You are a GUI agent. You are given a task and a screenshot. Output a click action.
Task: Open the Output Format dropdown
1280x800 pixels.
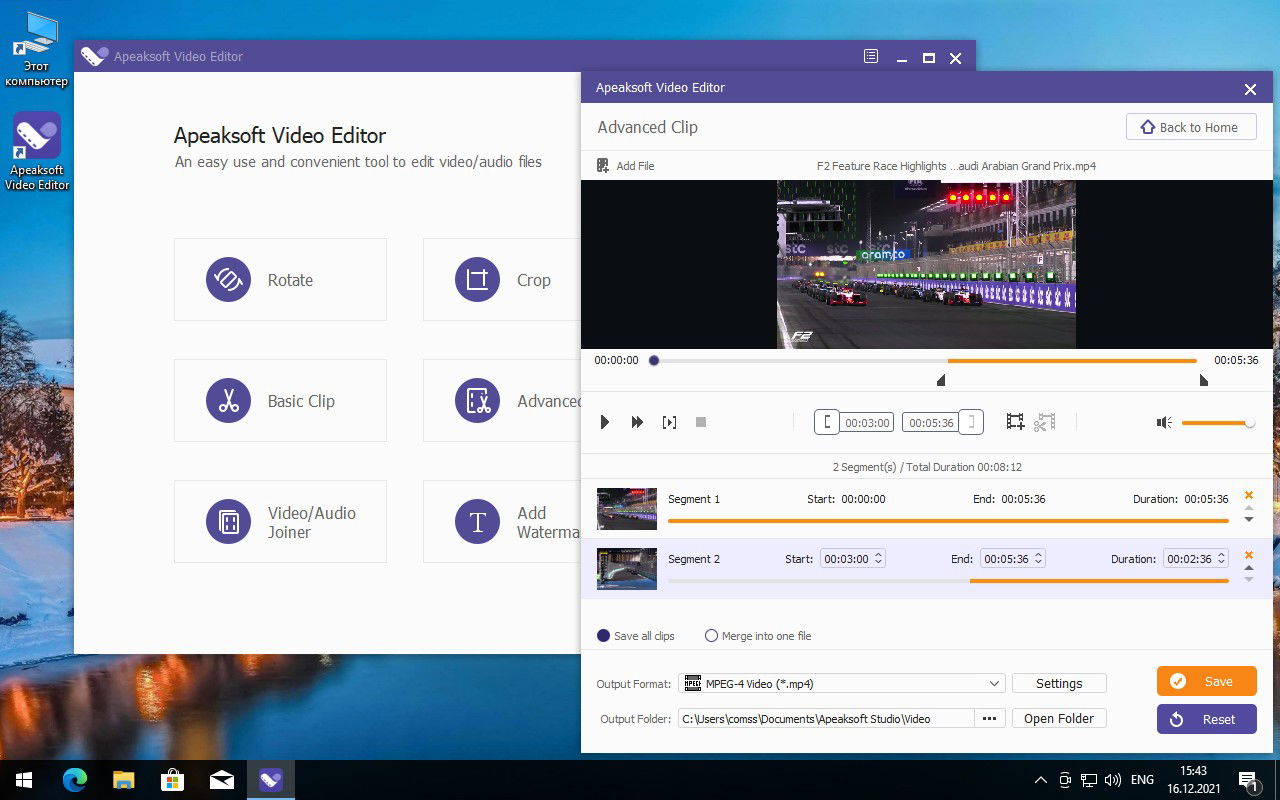click(993, 683)
